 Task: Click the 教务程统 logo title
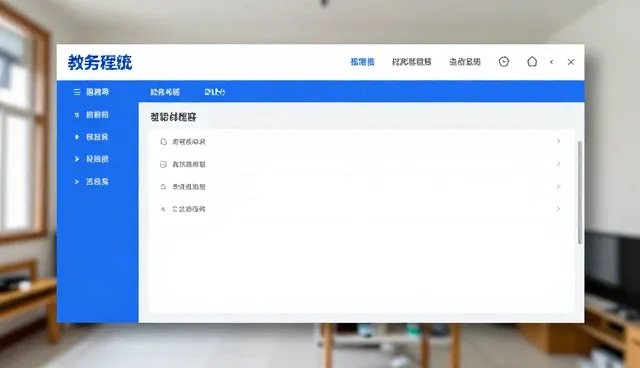pyautogui.click(x=100, y=62)
